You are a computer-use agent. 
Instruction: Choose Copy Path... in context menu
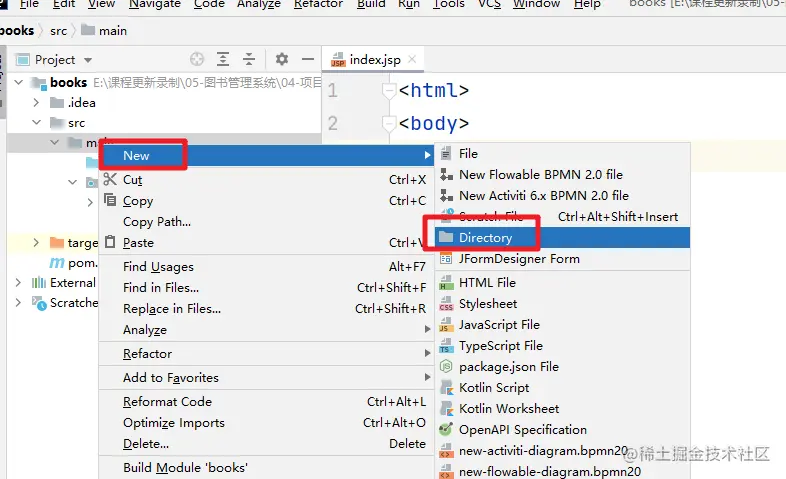[266, 221]
